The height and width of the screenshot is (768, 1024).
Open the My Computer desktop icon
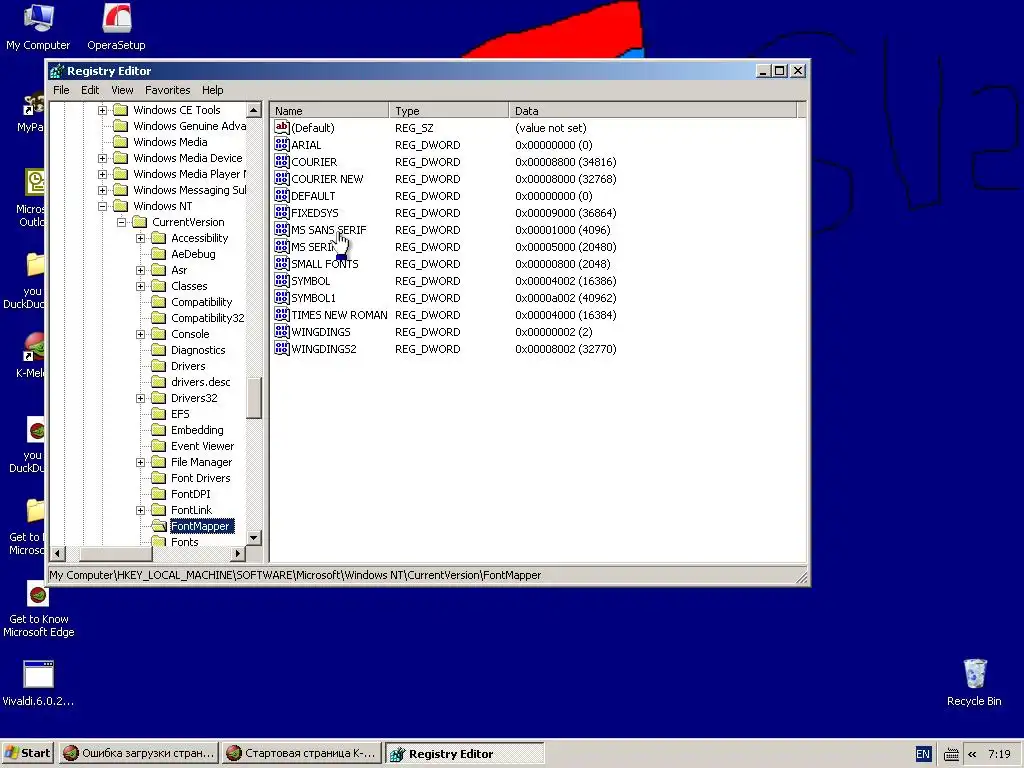tap(38, 26)
